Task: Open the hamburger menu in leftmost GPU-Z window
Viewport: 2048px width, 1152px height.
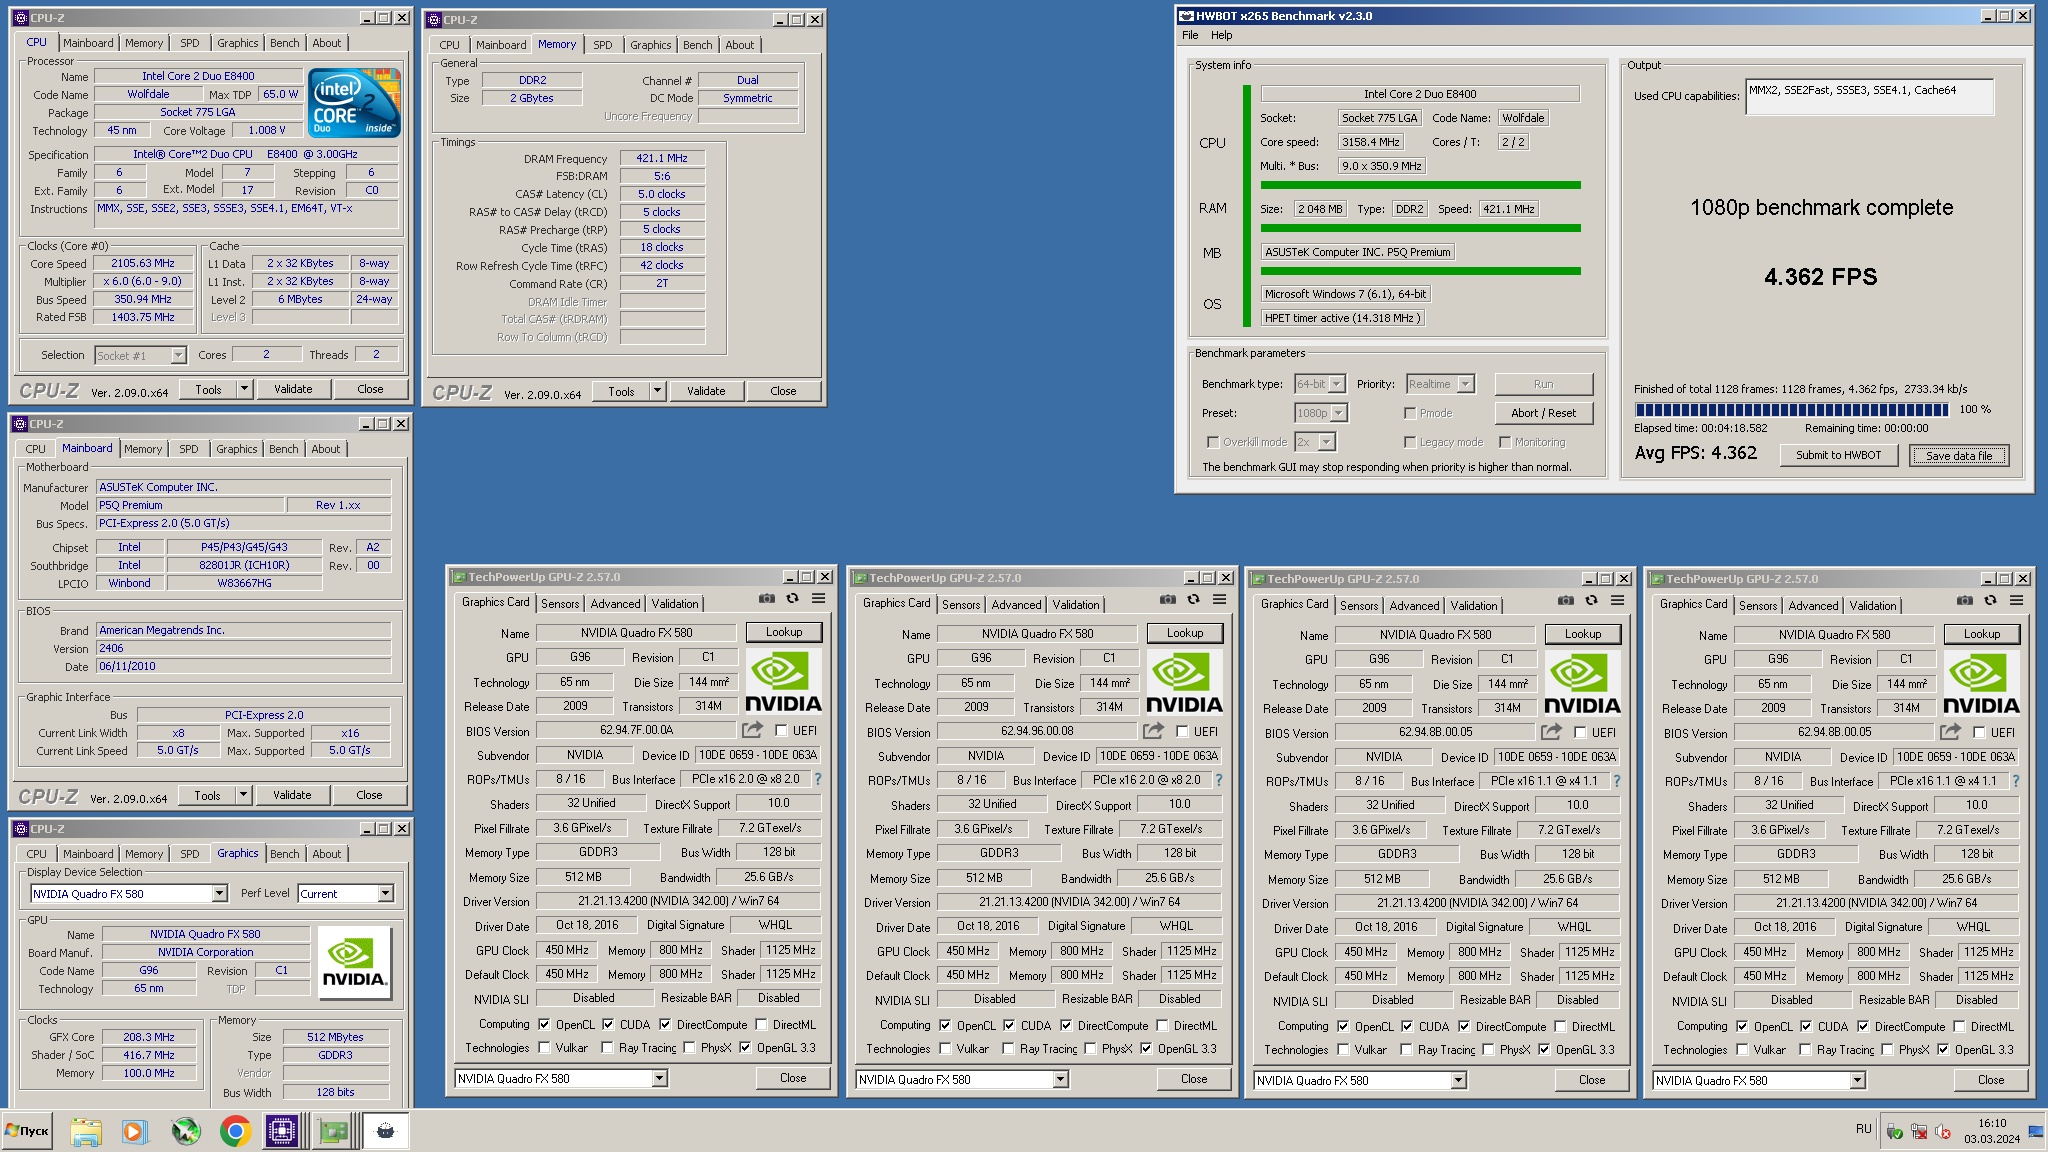Action: 818,599
